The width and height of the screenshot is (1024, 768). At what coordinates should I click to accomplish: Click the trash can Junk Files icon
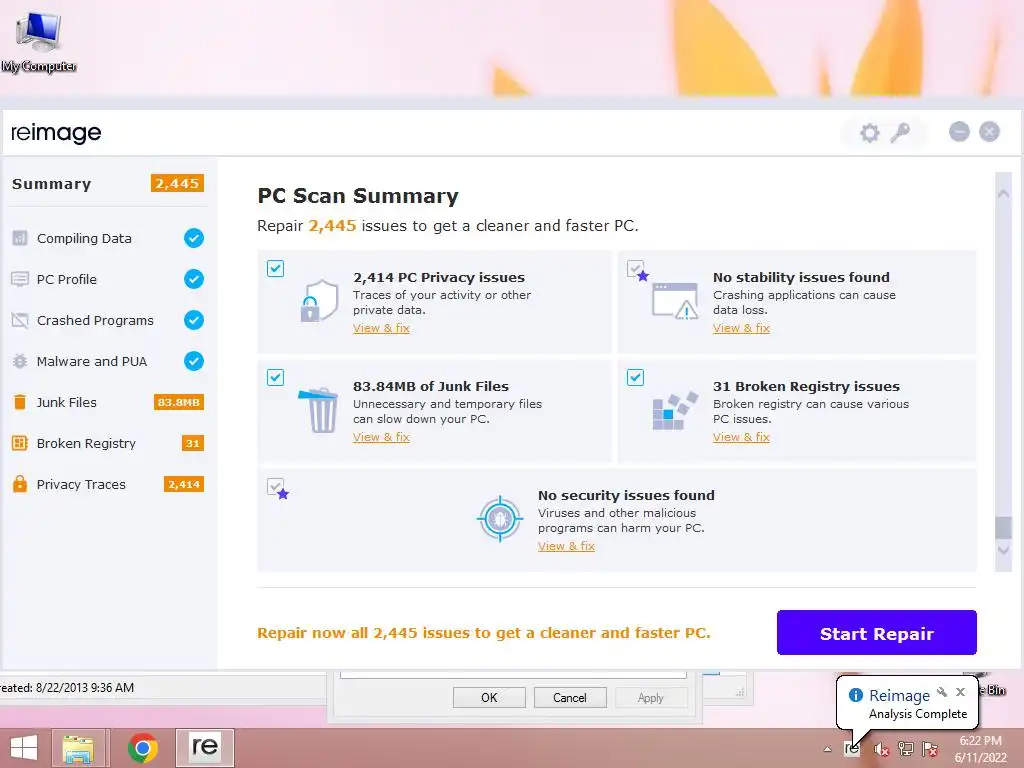[x=319, y=410]
